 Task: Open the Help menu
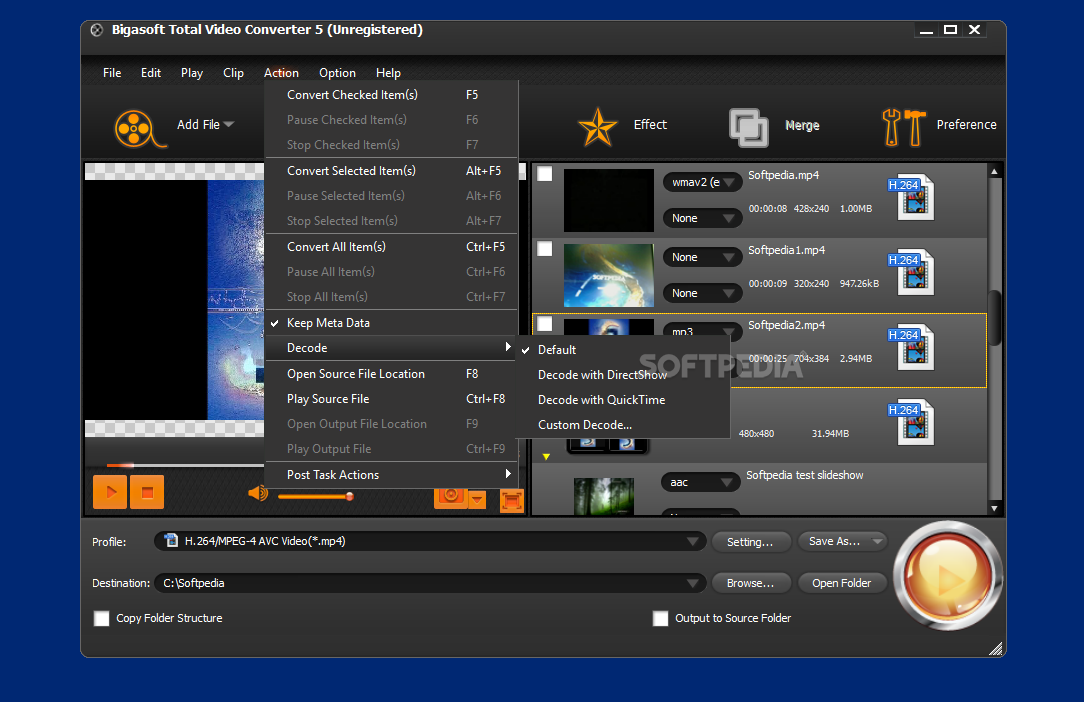(388, 73)
